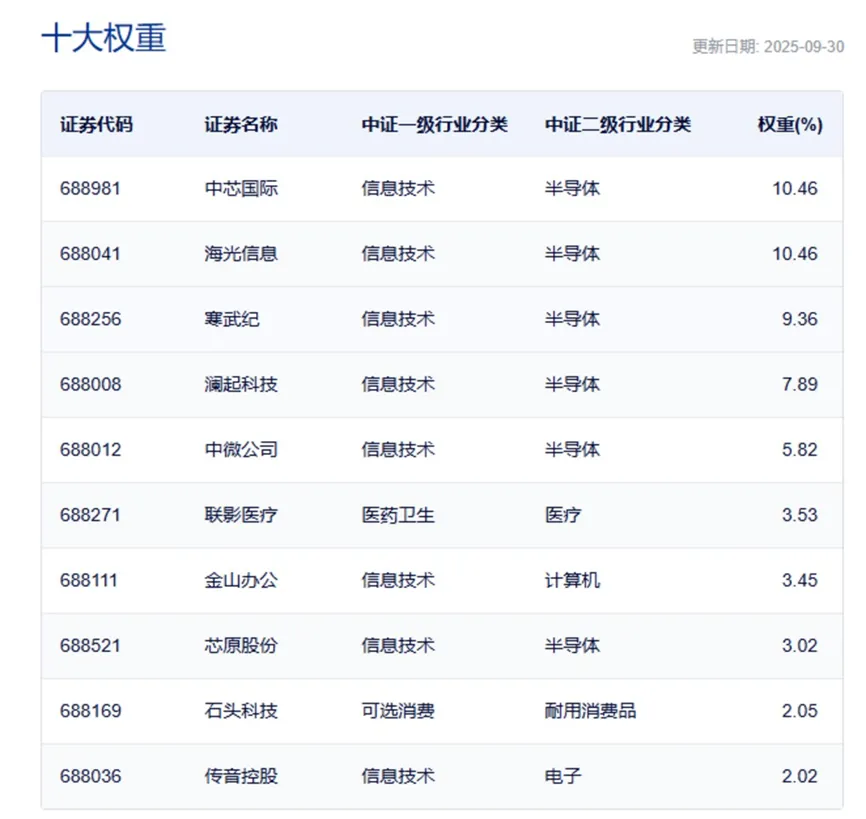Click the weight value in 海光信息 row

pos(795,253)
